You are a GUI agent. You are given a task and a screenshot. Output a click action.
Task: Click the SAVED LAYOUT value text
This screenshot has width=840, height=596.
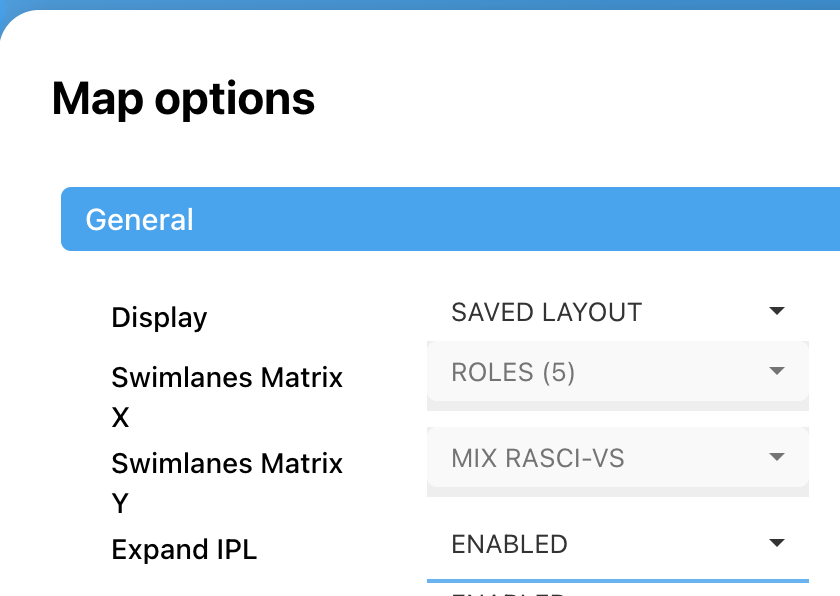(546, 312)
